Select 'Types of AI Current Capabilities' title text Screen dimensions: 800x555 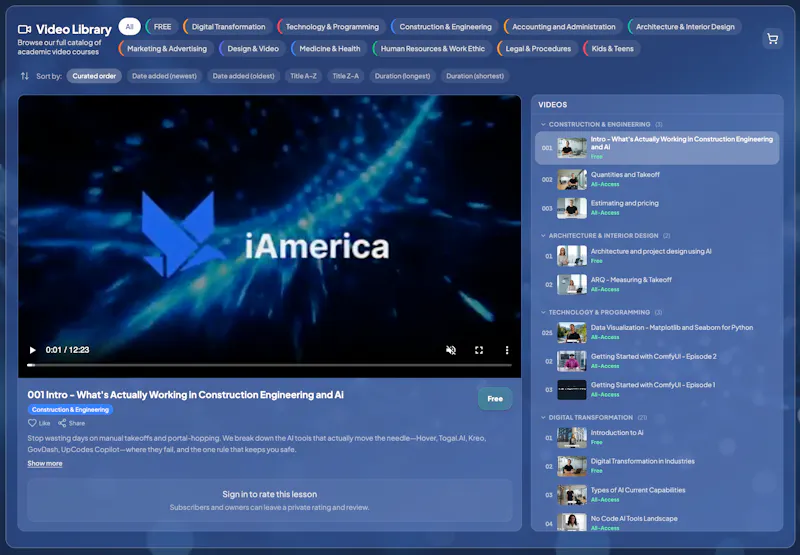tap(638, 490)
